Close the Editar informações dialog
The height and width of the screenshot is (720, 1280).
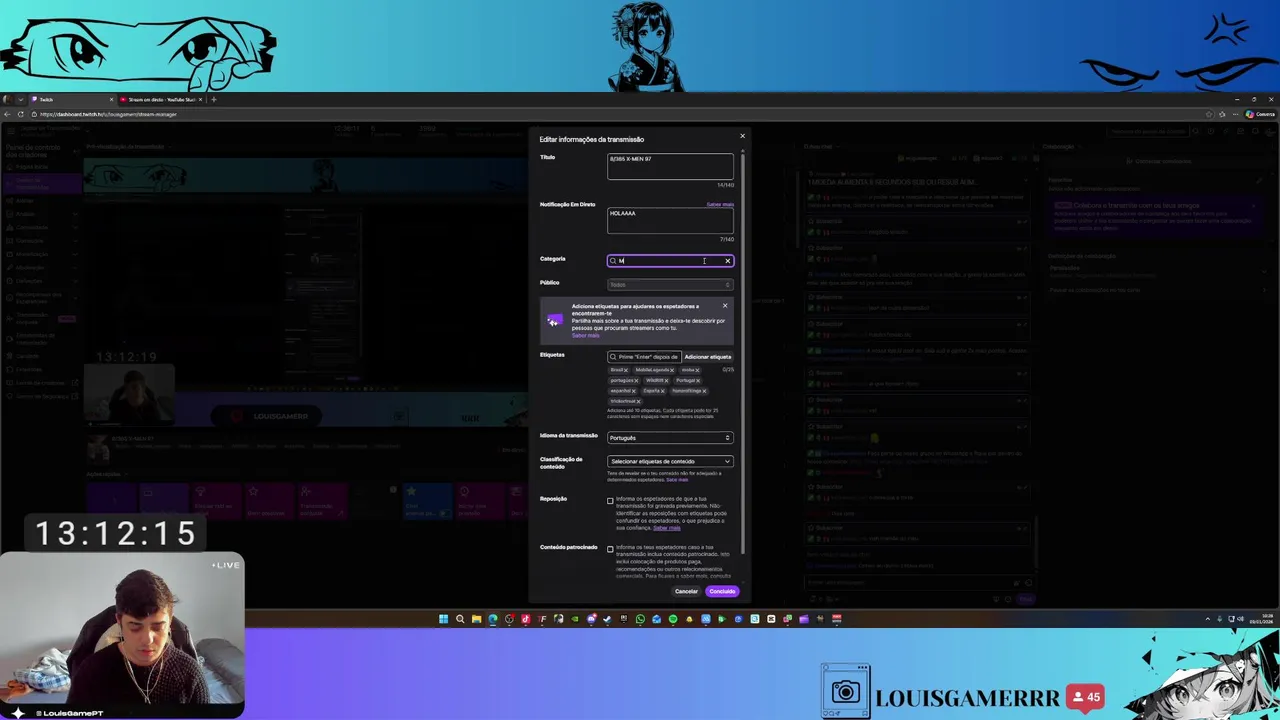pos(742,136)
